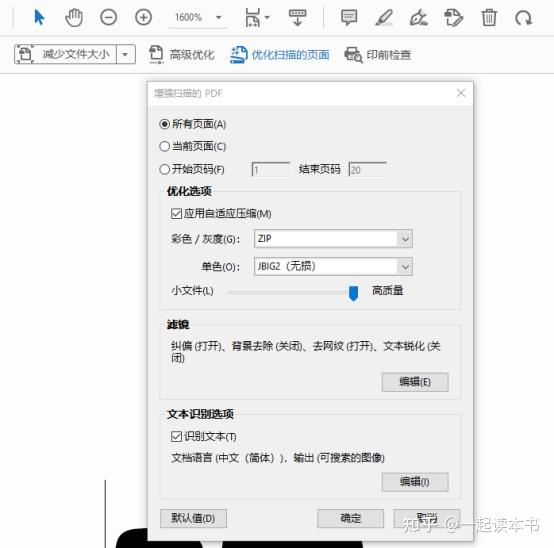Click the 确定 button

click(350, 518)
